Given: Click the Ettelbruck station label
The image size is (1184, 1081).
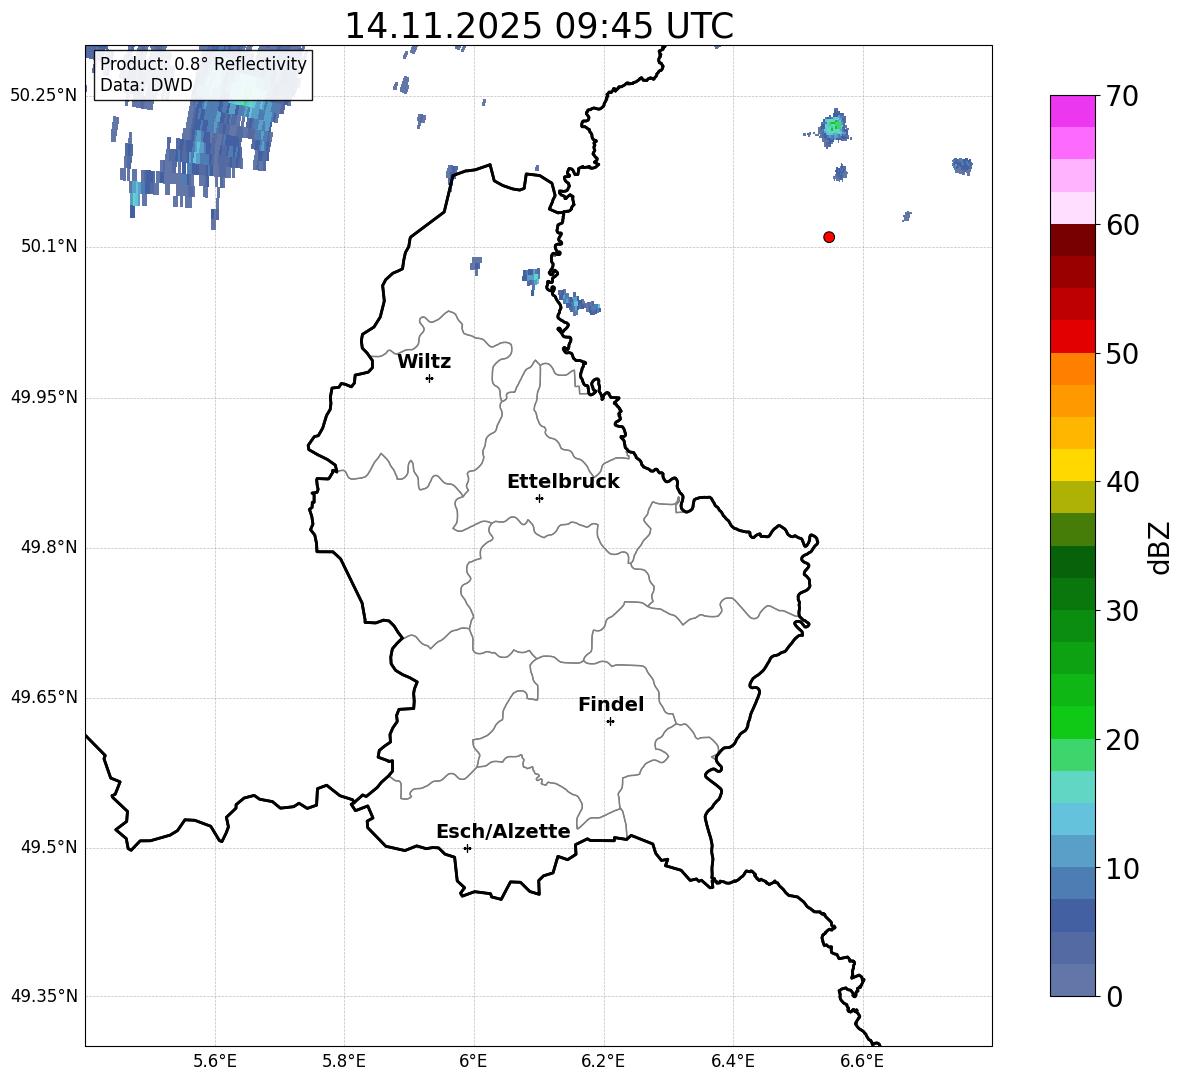Looking at the screenshot, I should (563, 482).
